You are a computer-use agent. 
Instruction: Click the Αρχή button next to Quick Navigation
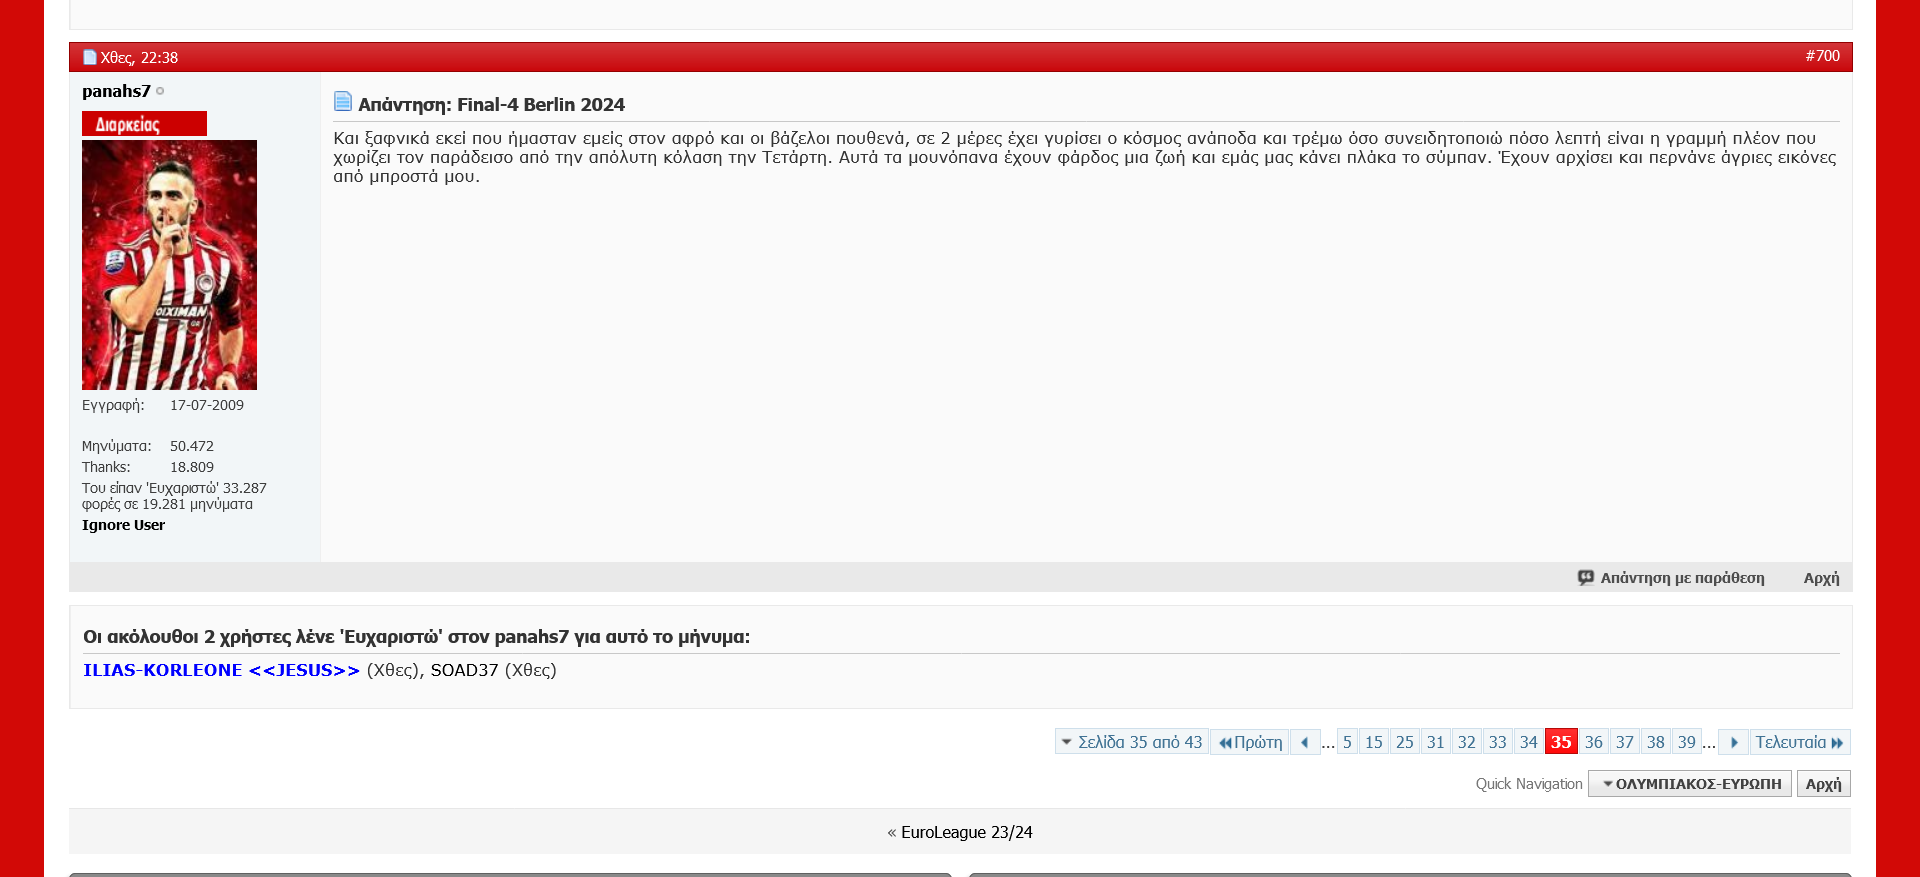pyautogui.click(x=1823, y=784)
